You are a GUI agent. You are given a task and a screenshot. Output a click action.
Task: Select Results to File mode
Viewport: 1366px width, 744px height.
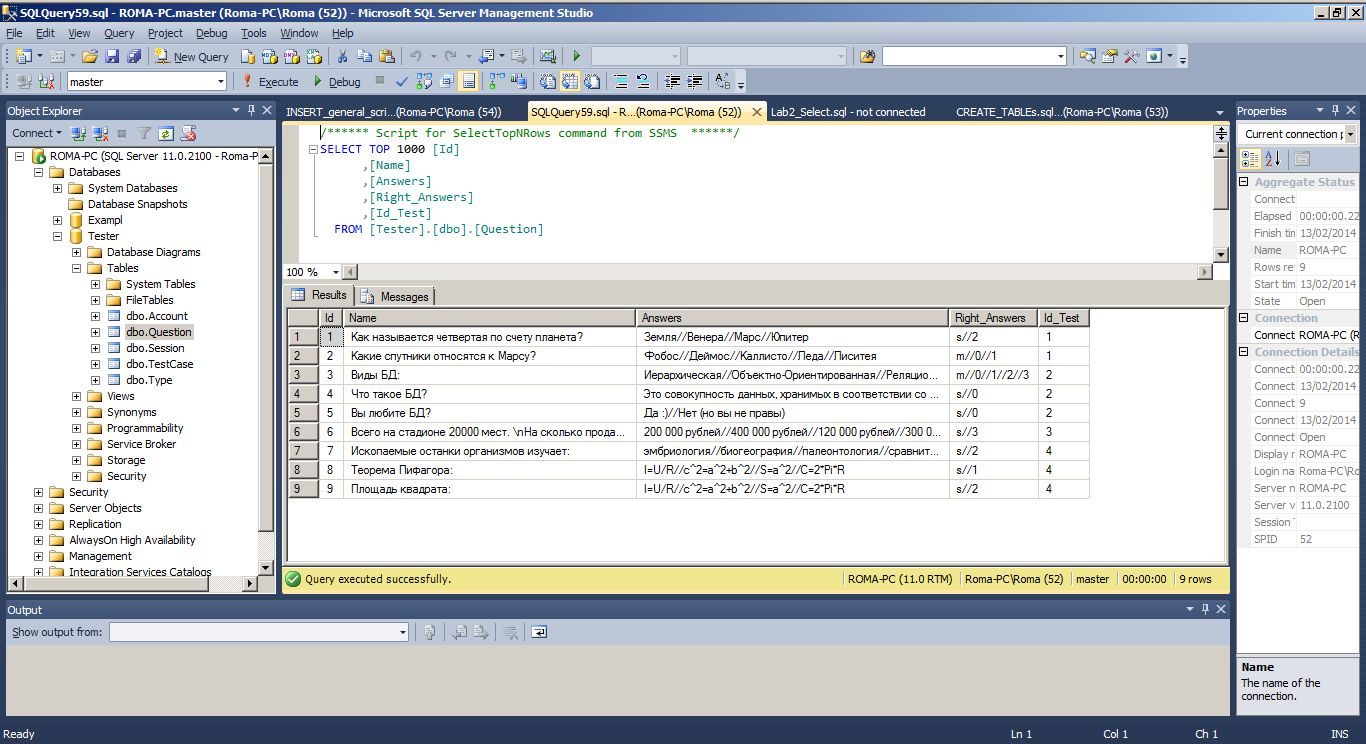pyautogui.click(x=592, y=81)
